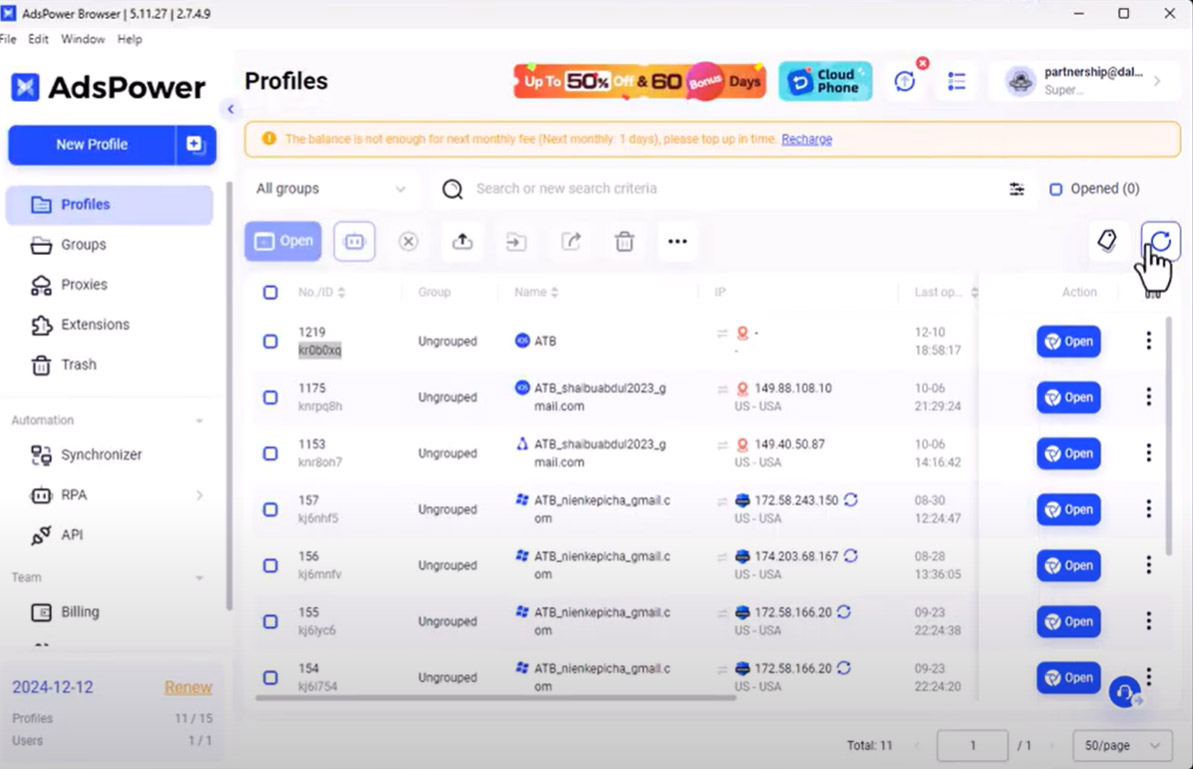Refresh IP 174.203.68.167 for profile 156
1193x769 pixels.
(851, 556)
